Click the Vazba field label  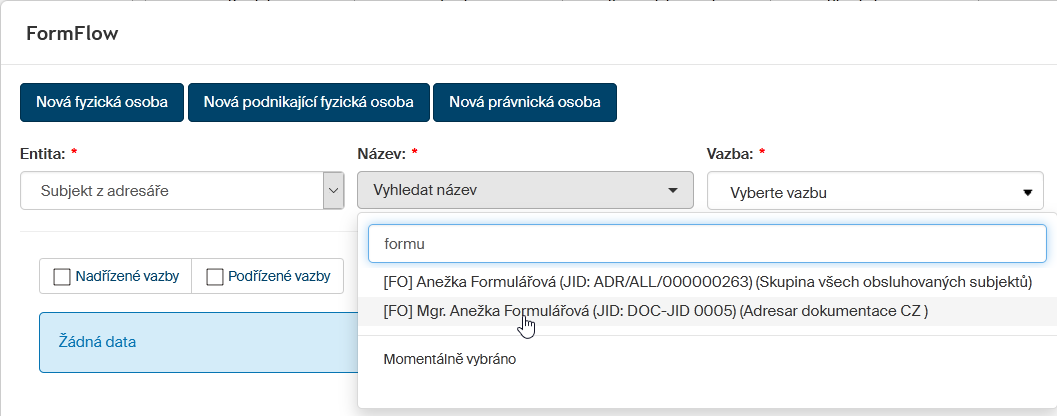tap(730, 153)
